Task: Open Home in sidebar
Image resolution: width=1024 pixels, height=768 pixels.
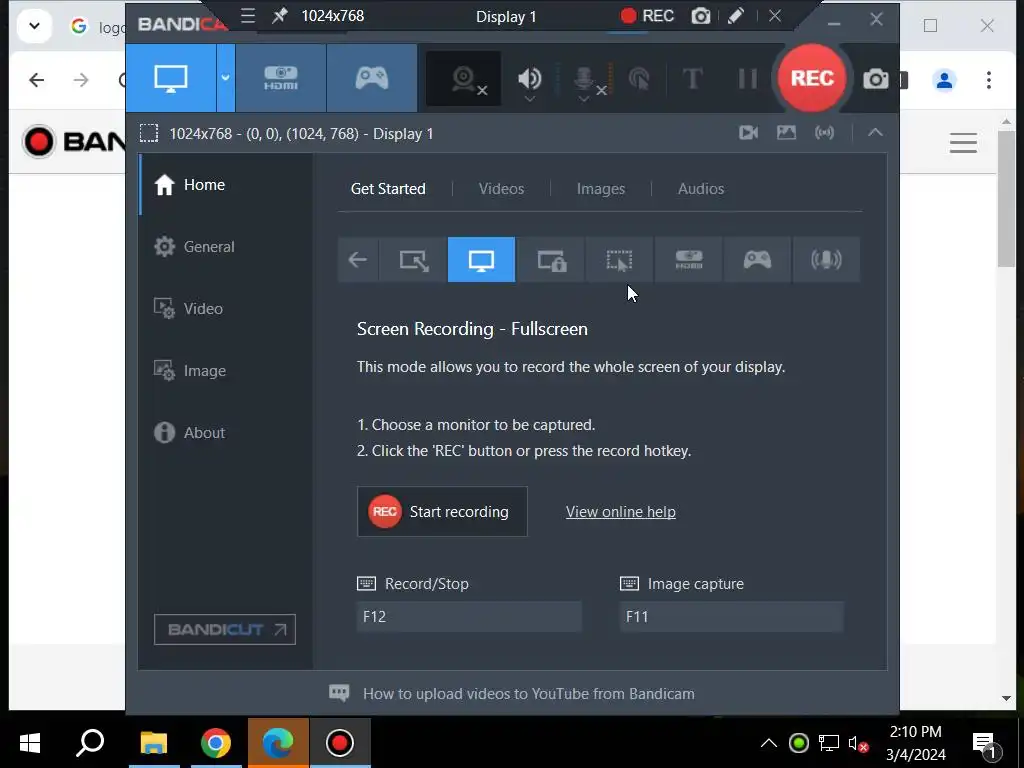Action: (226, 185)
